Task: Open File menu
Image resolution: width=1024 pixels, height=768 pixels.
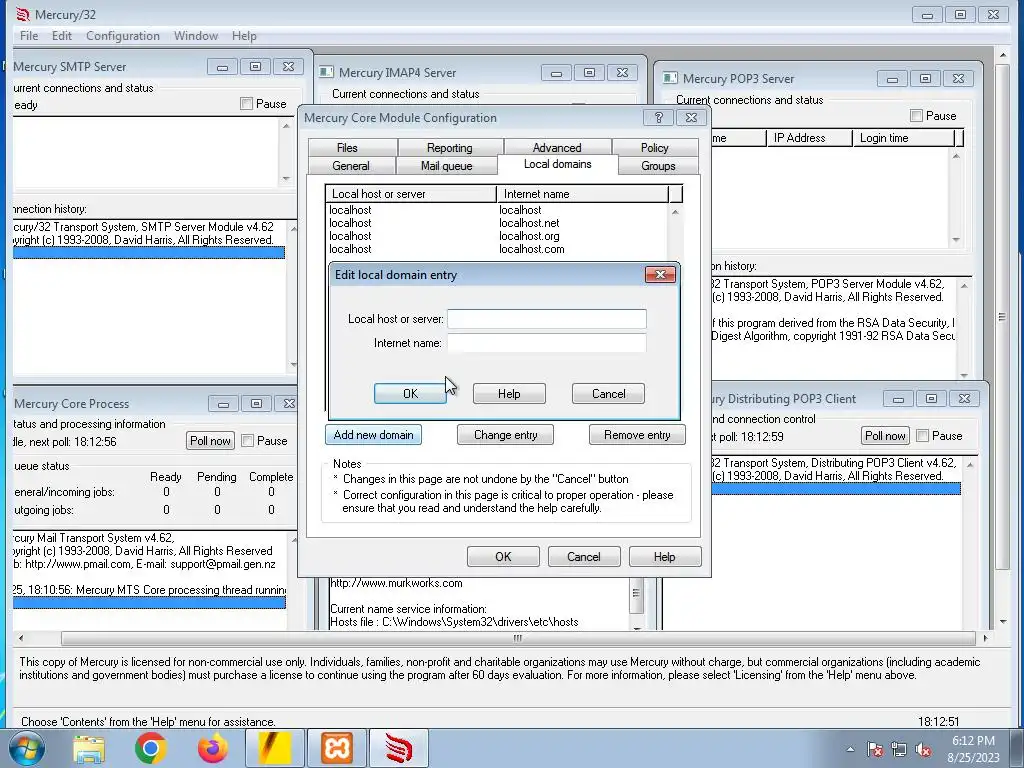Action: (29, 36)
